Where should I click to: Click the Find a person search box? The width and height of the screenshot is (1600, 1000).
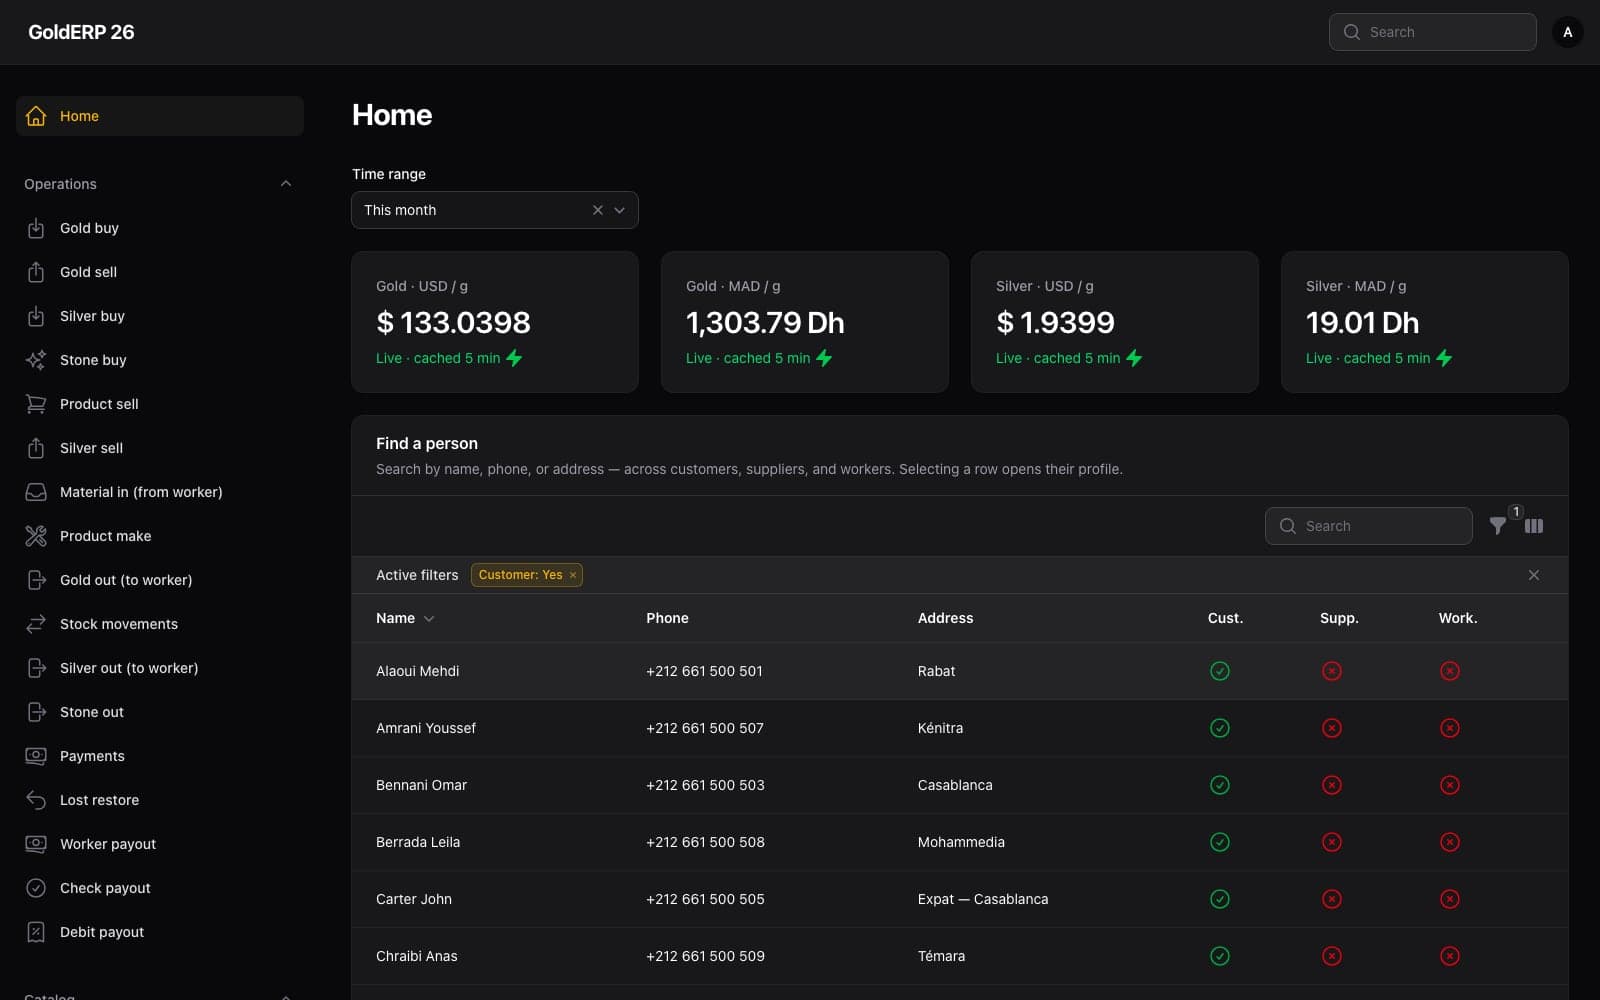point(1368,526)
